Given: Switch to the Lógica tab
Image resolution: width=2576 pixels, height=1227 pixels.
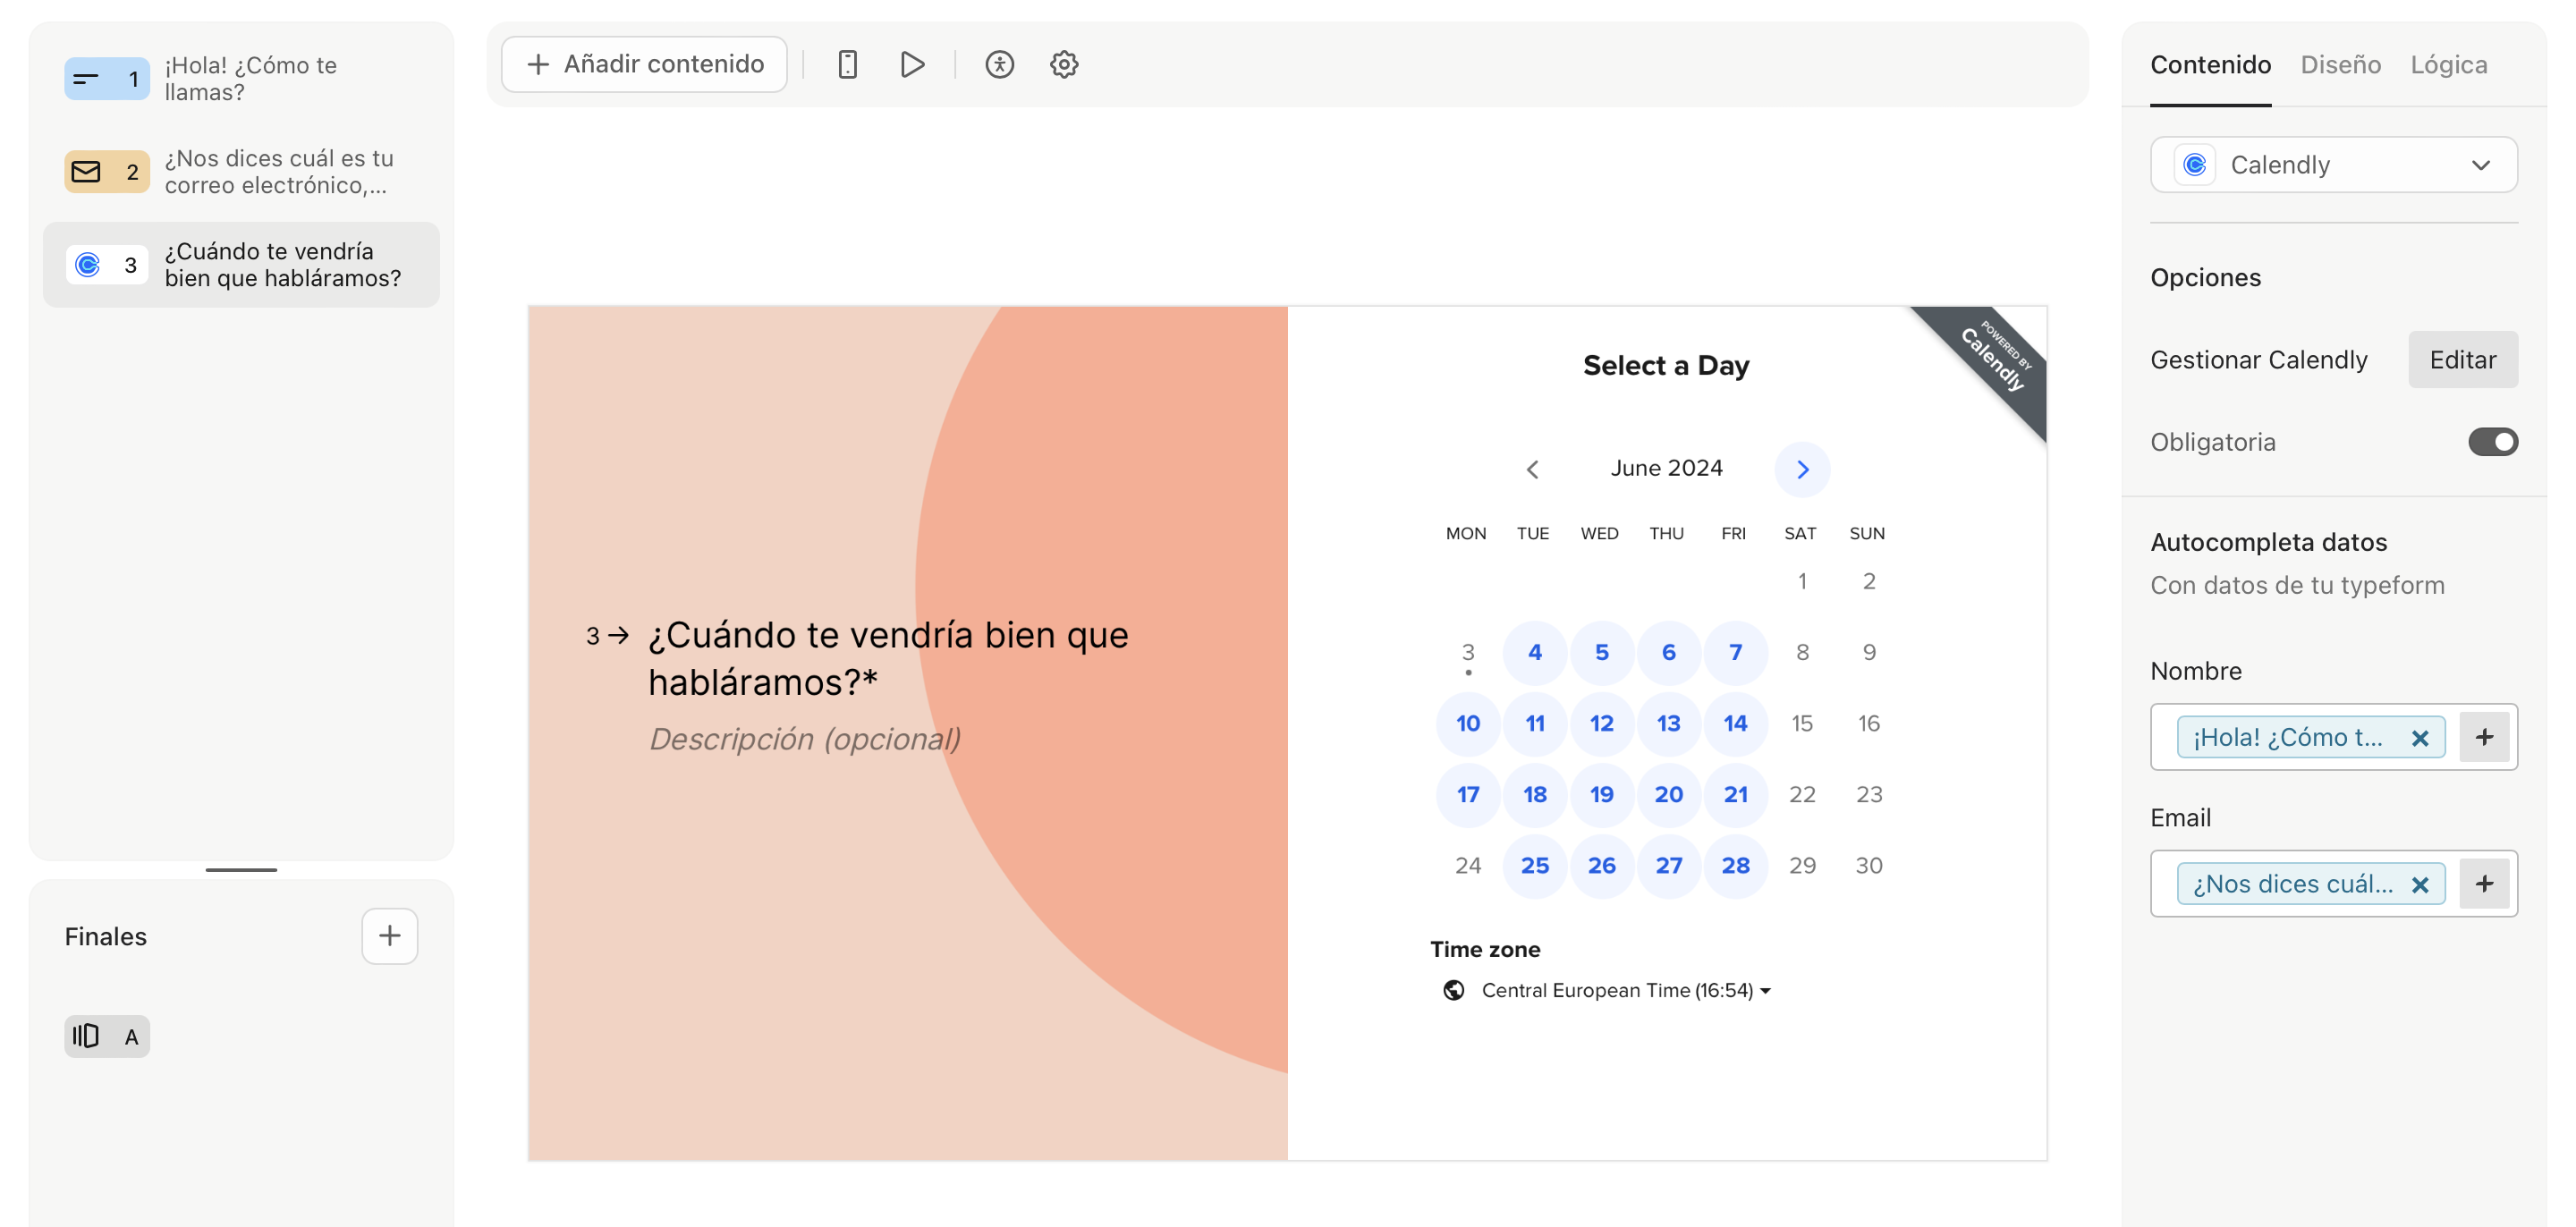Looking at the screenshot, I should [2448, 64].
